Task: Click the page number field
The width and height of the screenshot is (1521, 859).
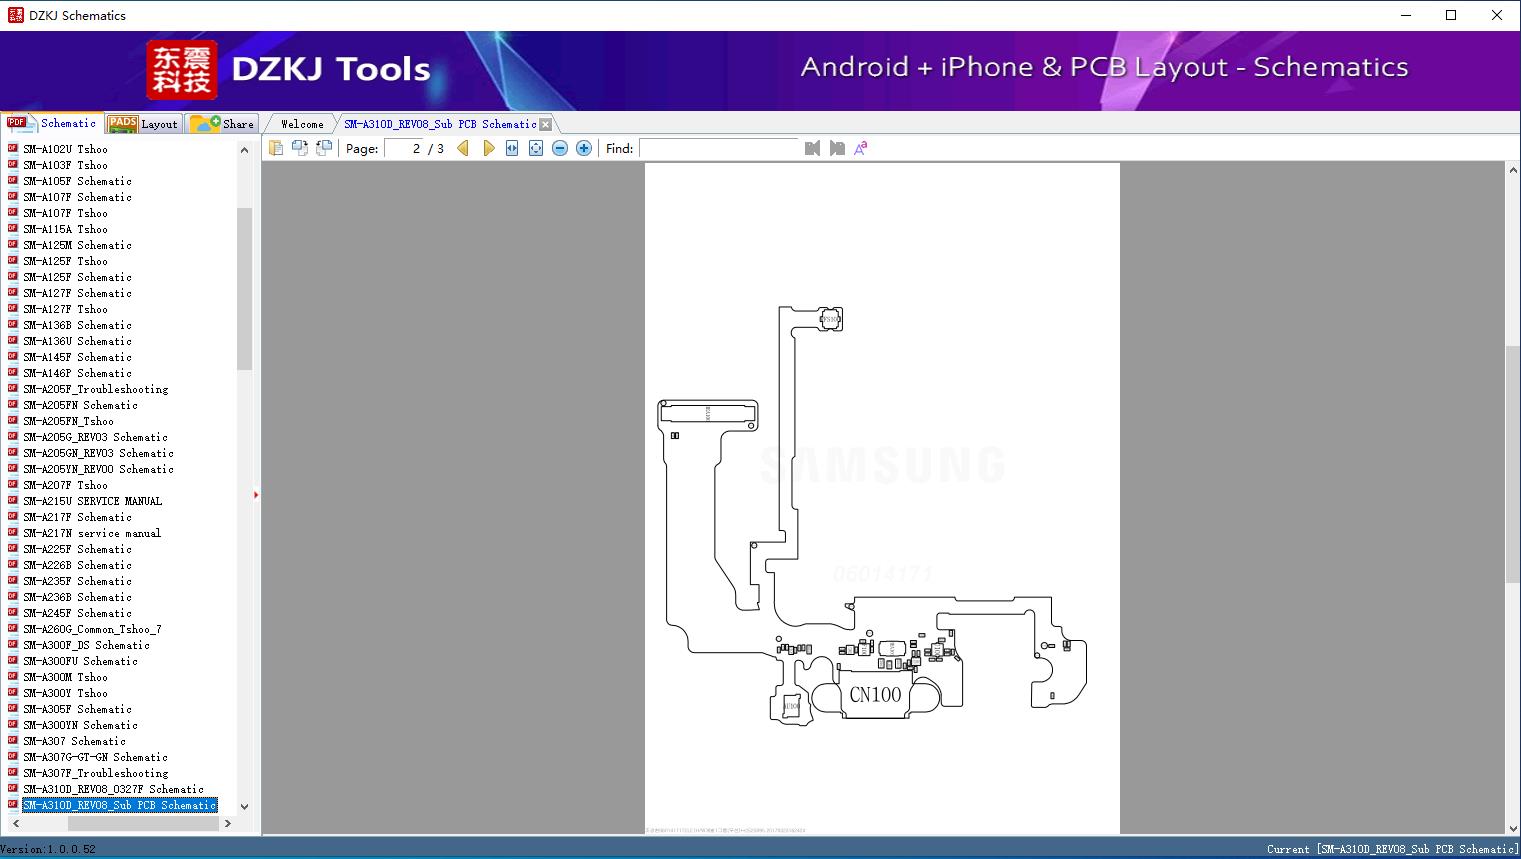Action: coord(404,148)
